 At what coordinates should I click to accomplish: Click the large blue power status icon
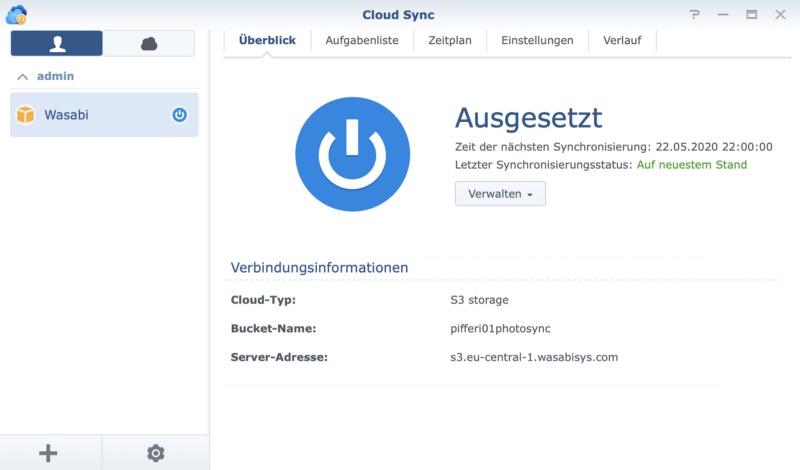point(353,154)
